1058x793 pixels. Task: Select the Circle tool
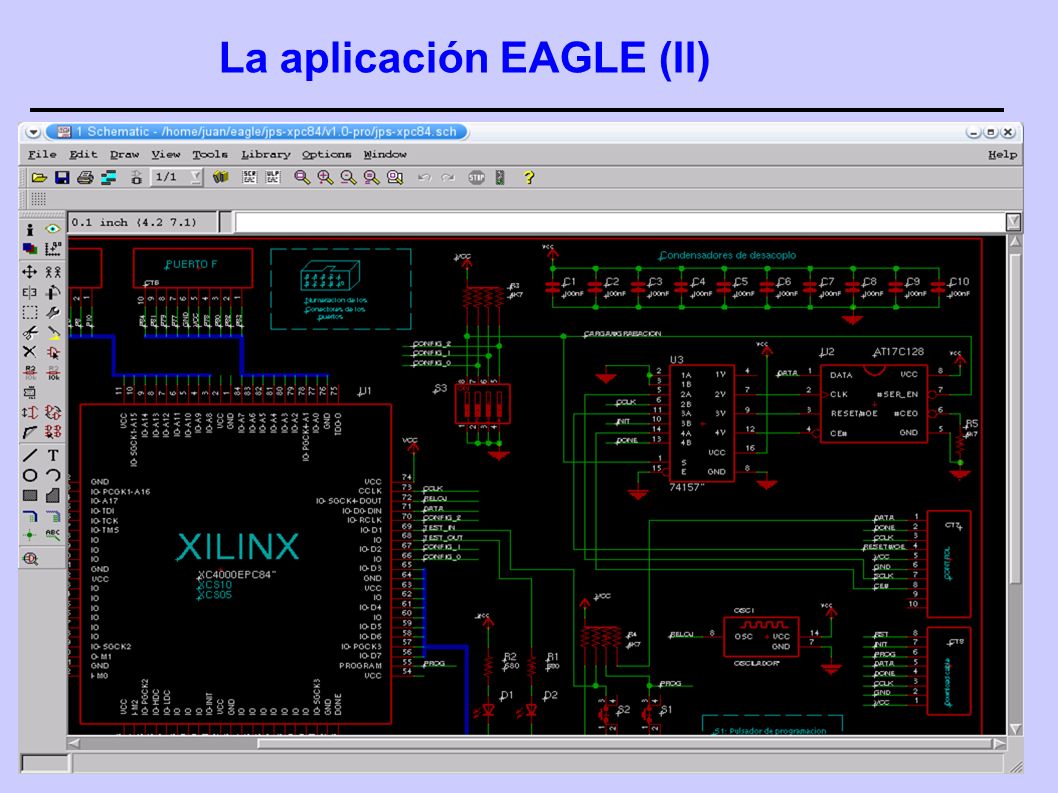coord(30,475)
